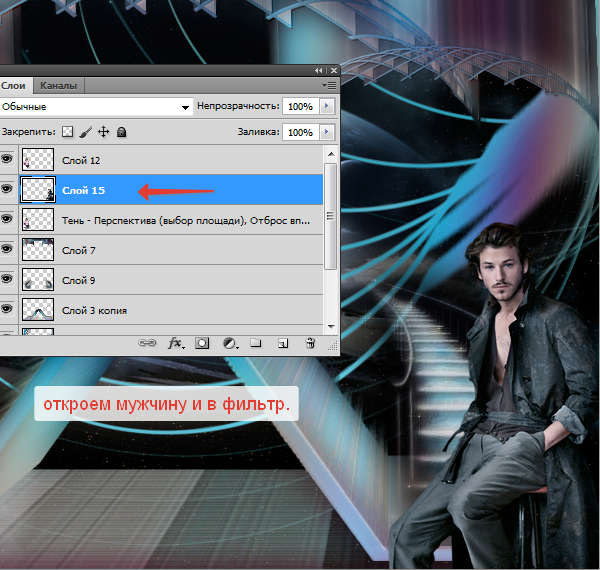600x570 pixels.
Task: Open the Непрозрачность slider arrow
Action: click(326, 106)
